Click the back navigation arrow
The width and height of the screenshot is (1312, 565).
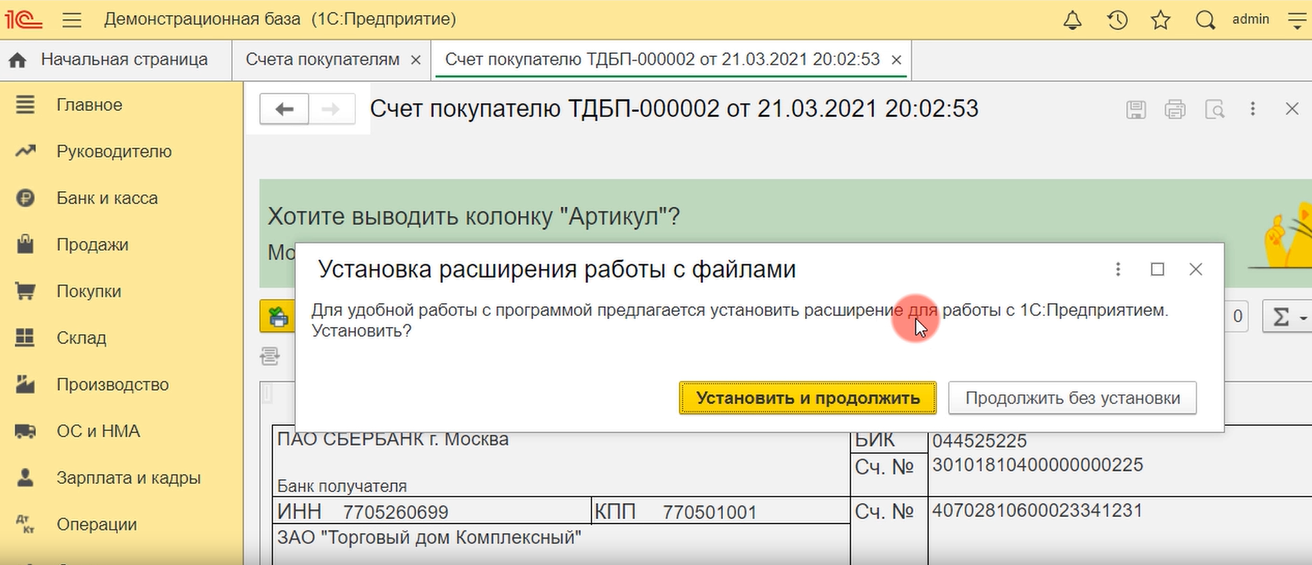[x=284, y=110]
